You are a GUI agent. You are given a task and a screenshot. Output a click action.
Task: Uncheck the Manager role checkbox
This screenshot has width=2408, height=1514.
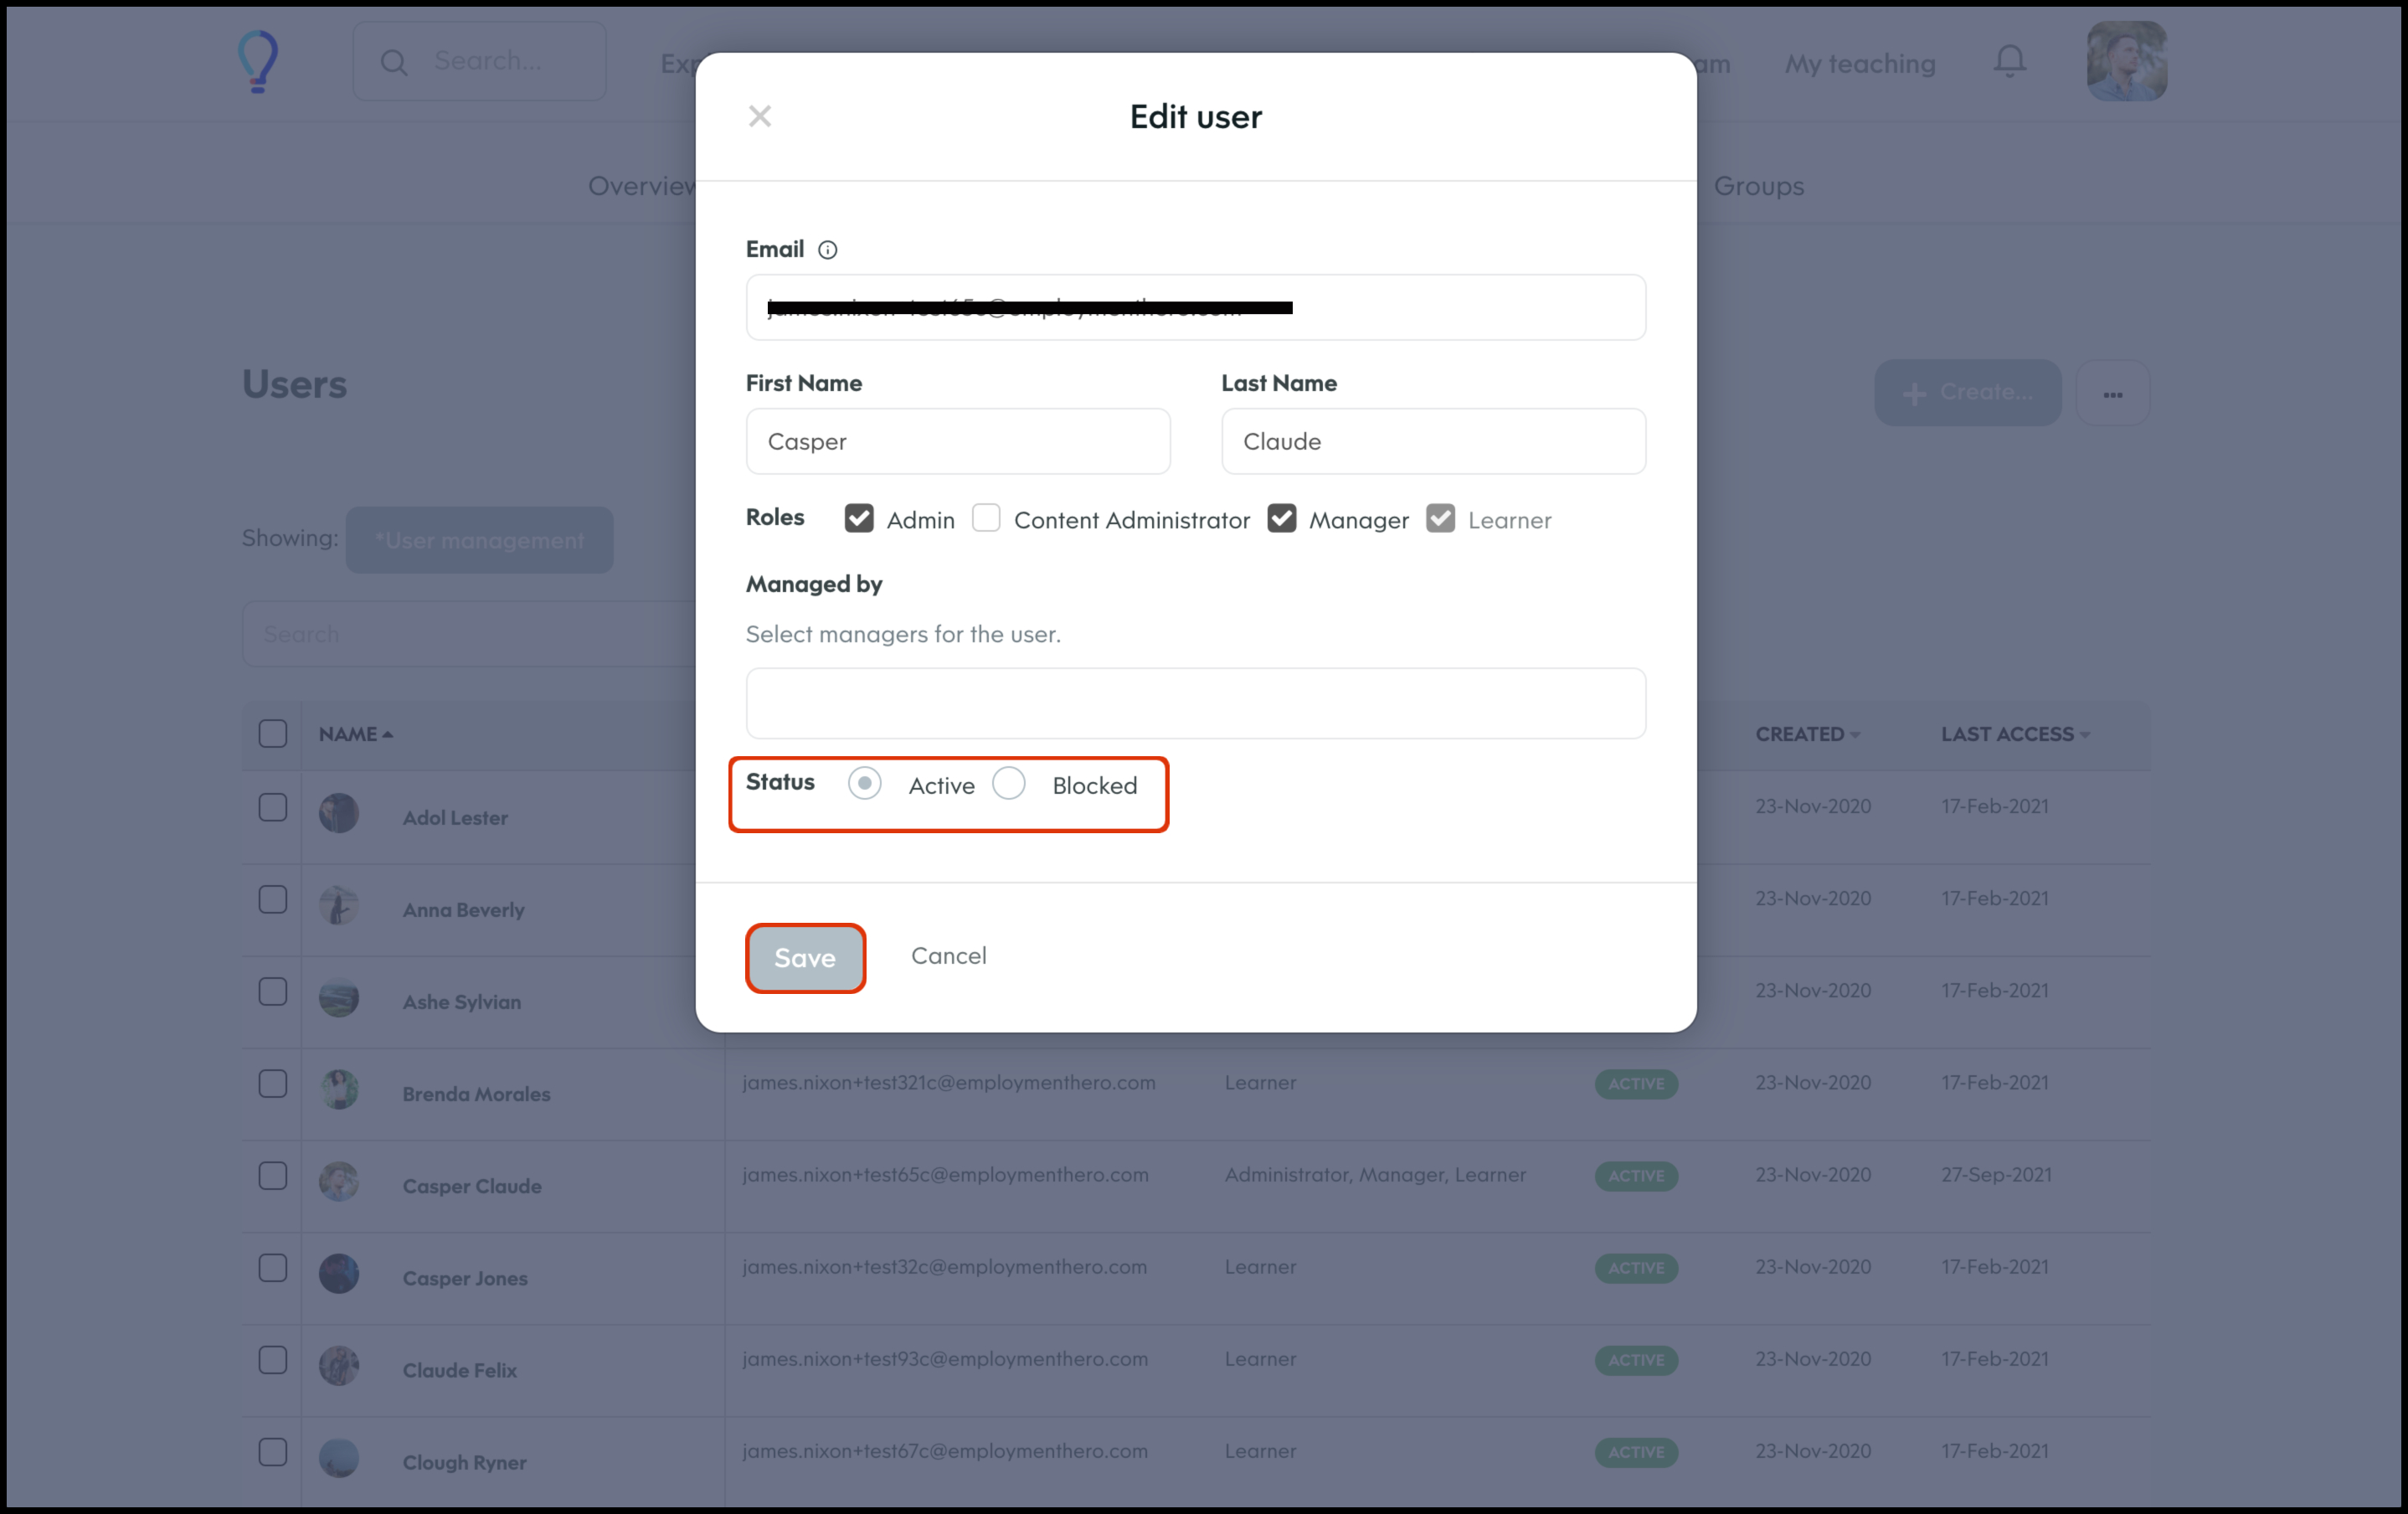tap(1281, 519)
